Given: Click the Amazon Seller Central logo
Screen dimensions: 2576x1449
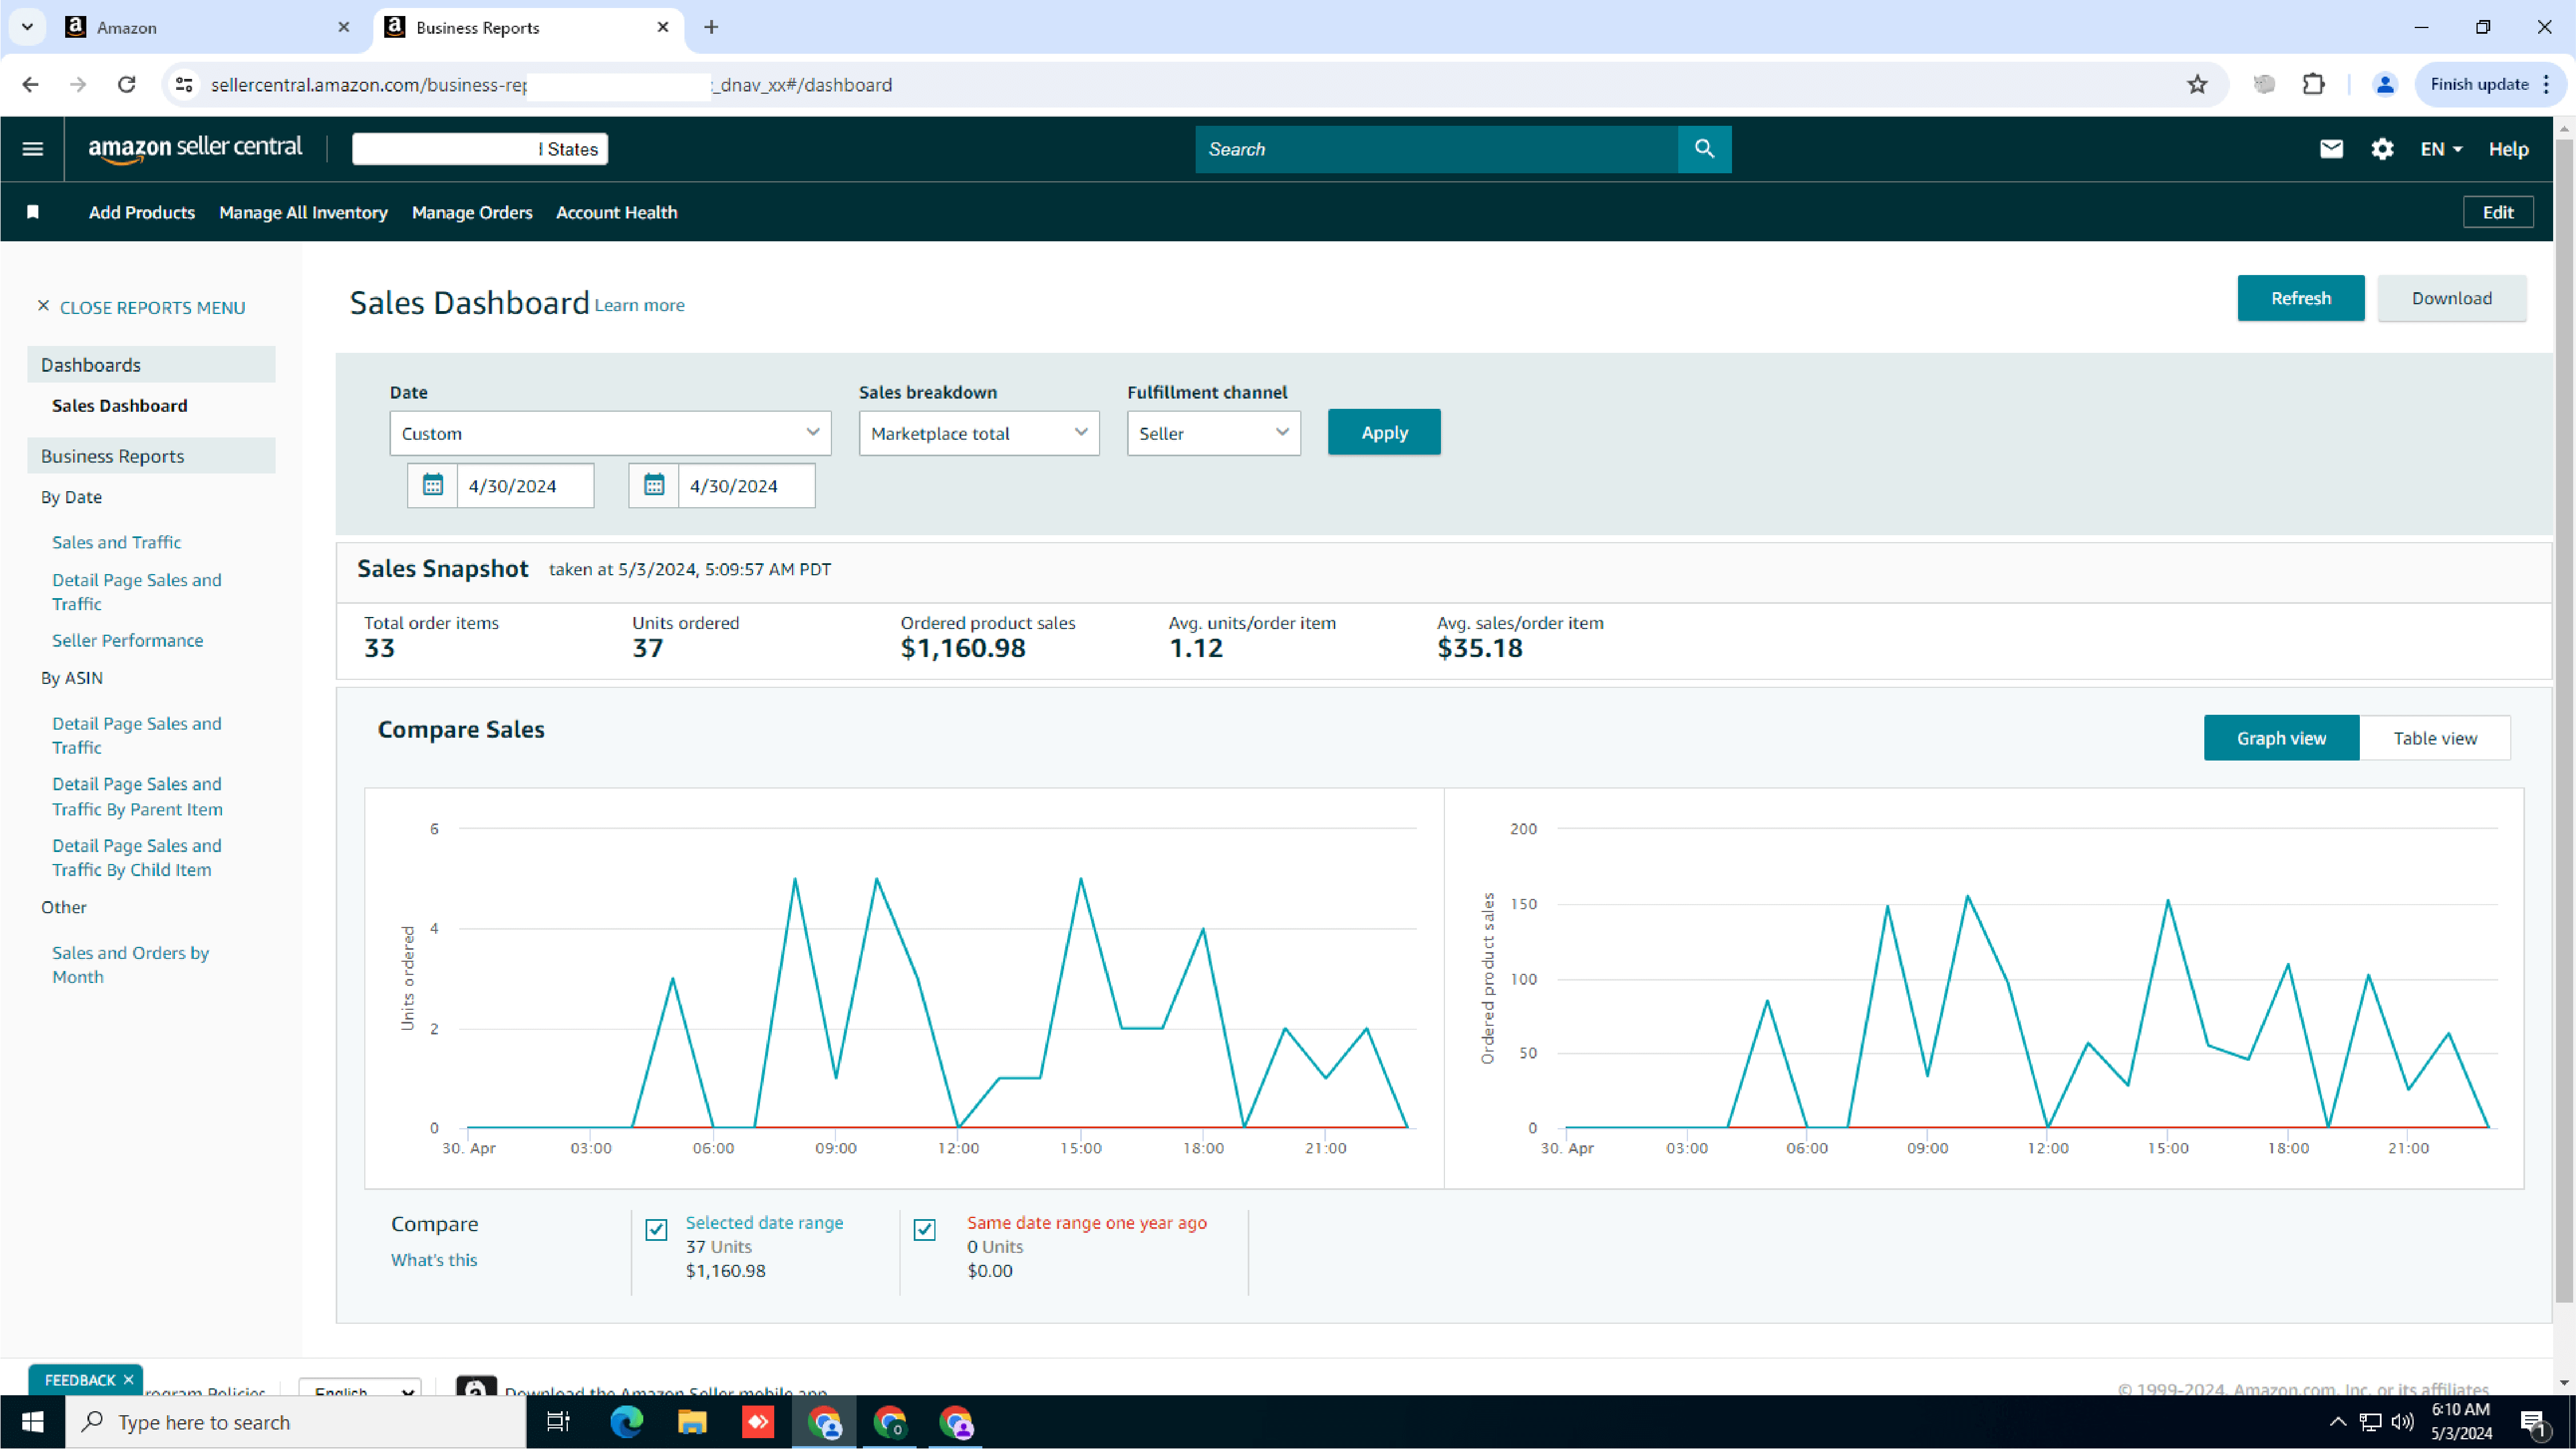Looking at the screenshot, I should pyautogui.click(x=195, y=148).
